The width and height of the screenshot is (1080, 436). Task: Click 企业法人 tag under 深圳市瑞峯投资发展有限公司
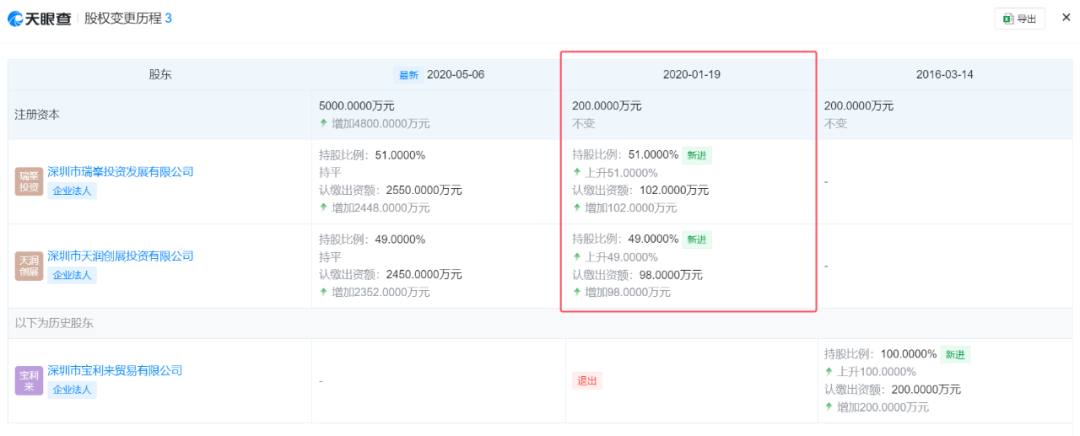pos(72,191)
